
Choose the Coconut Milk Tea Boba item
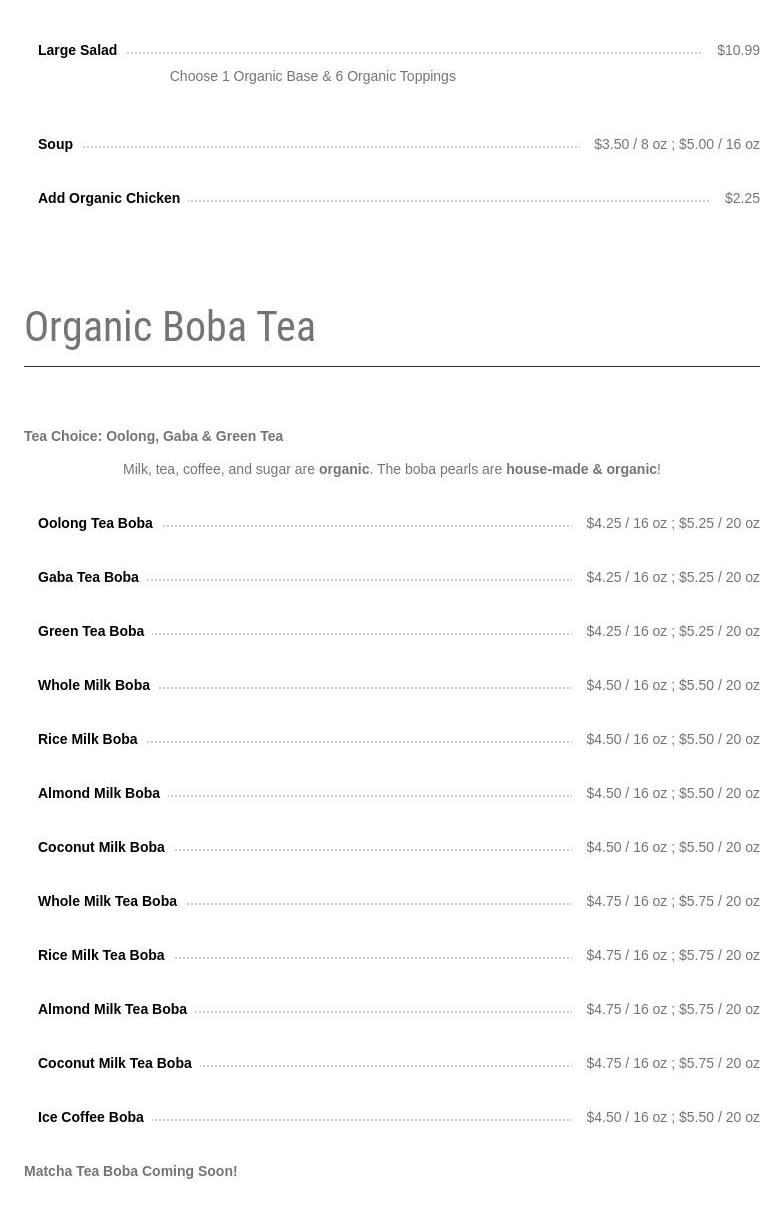pyautogui.click(x=115, y=1063)
